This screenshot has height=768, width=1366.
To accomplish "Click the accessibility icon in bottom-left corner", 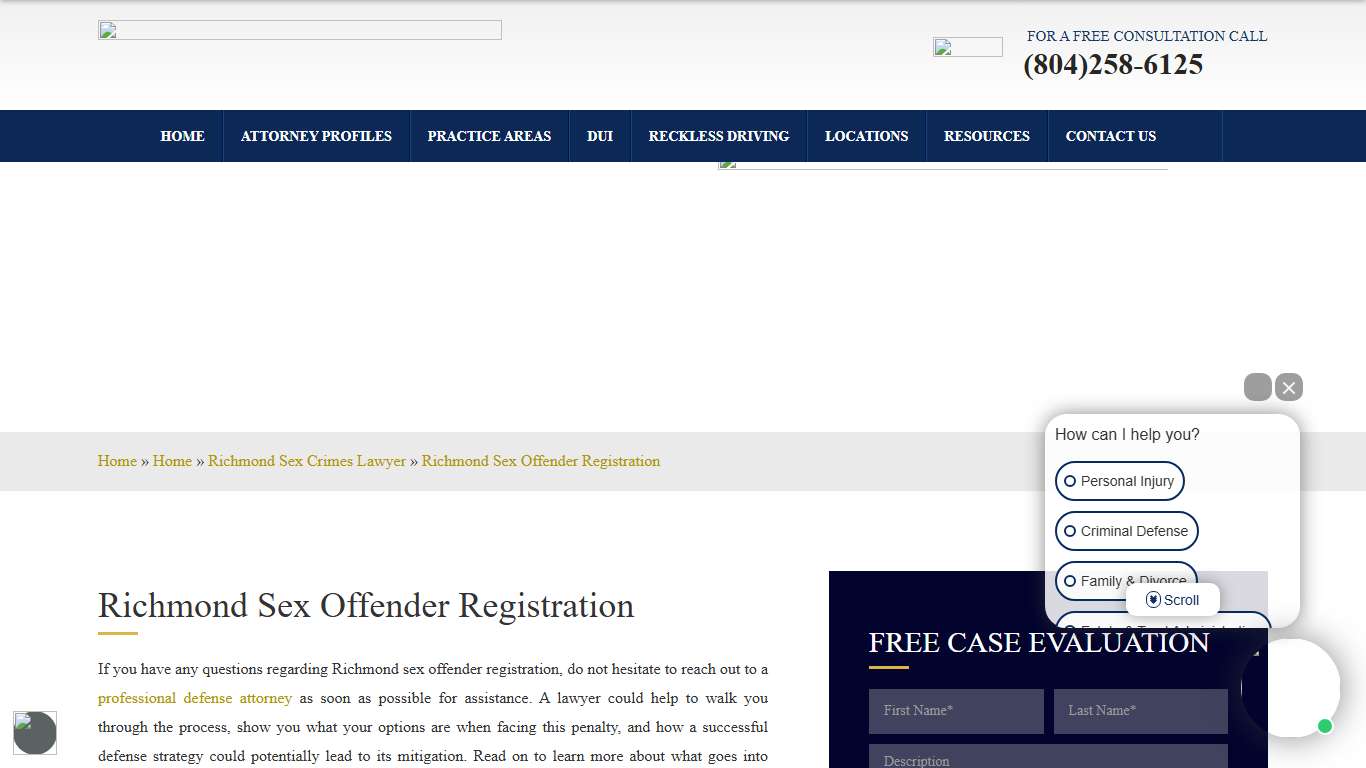I will (34, 733).
